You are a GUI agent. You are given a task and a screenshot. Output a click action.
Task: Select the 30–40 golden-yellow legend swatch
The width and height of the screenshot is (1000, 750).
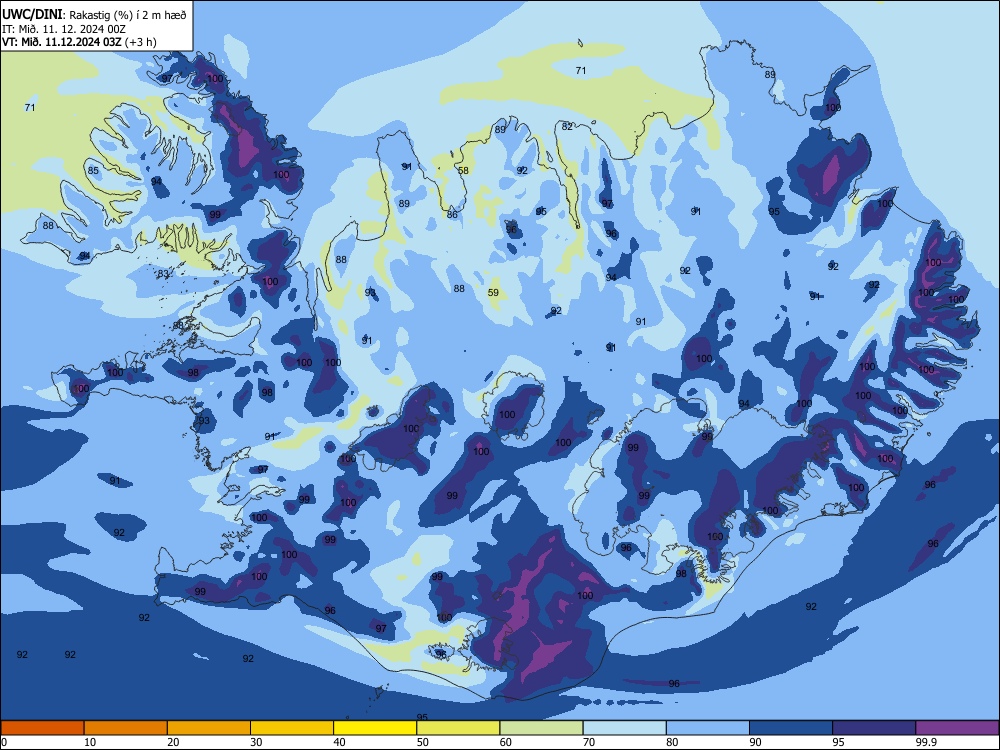click(292, 728)
